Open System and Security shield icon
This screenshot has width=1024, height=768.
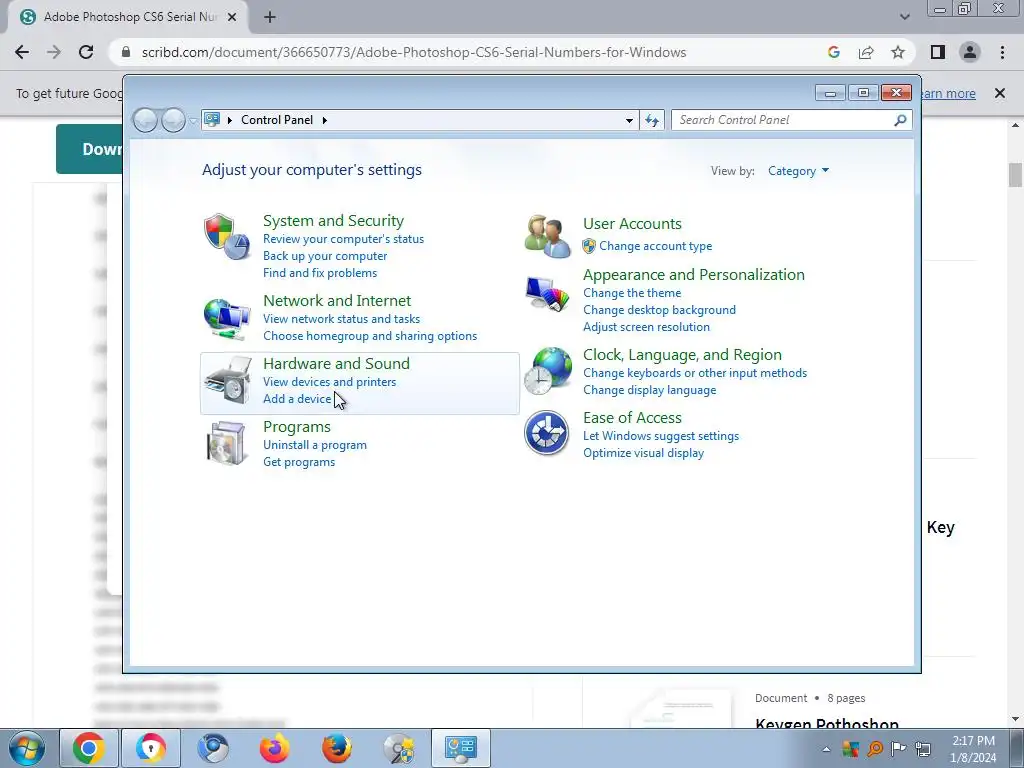pyautogui.click(x=227, y=236)
